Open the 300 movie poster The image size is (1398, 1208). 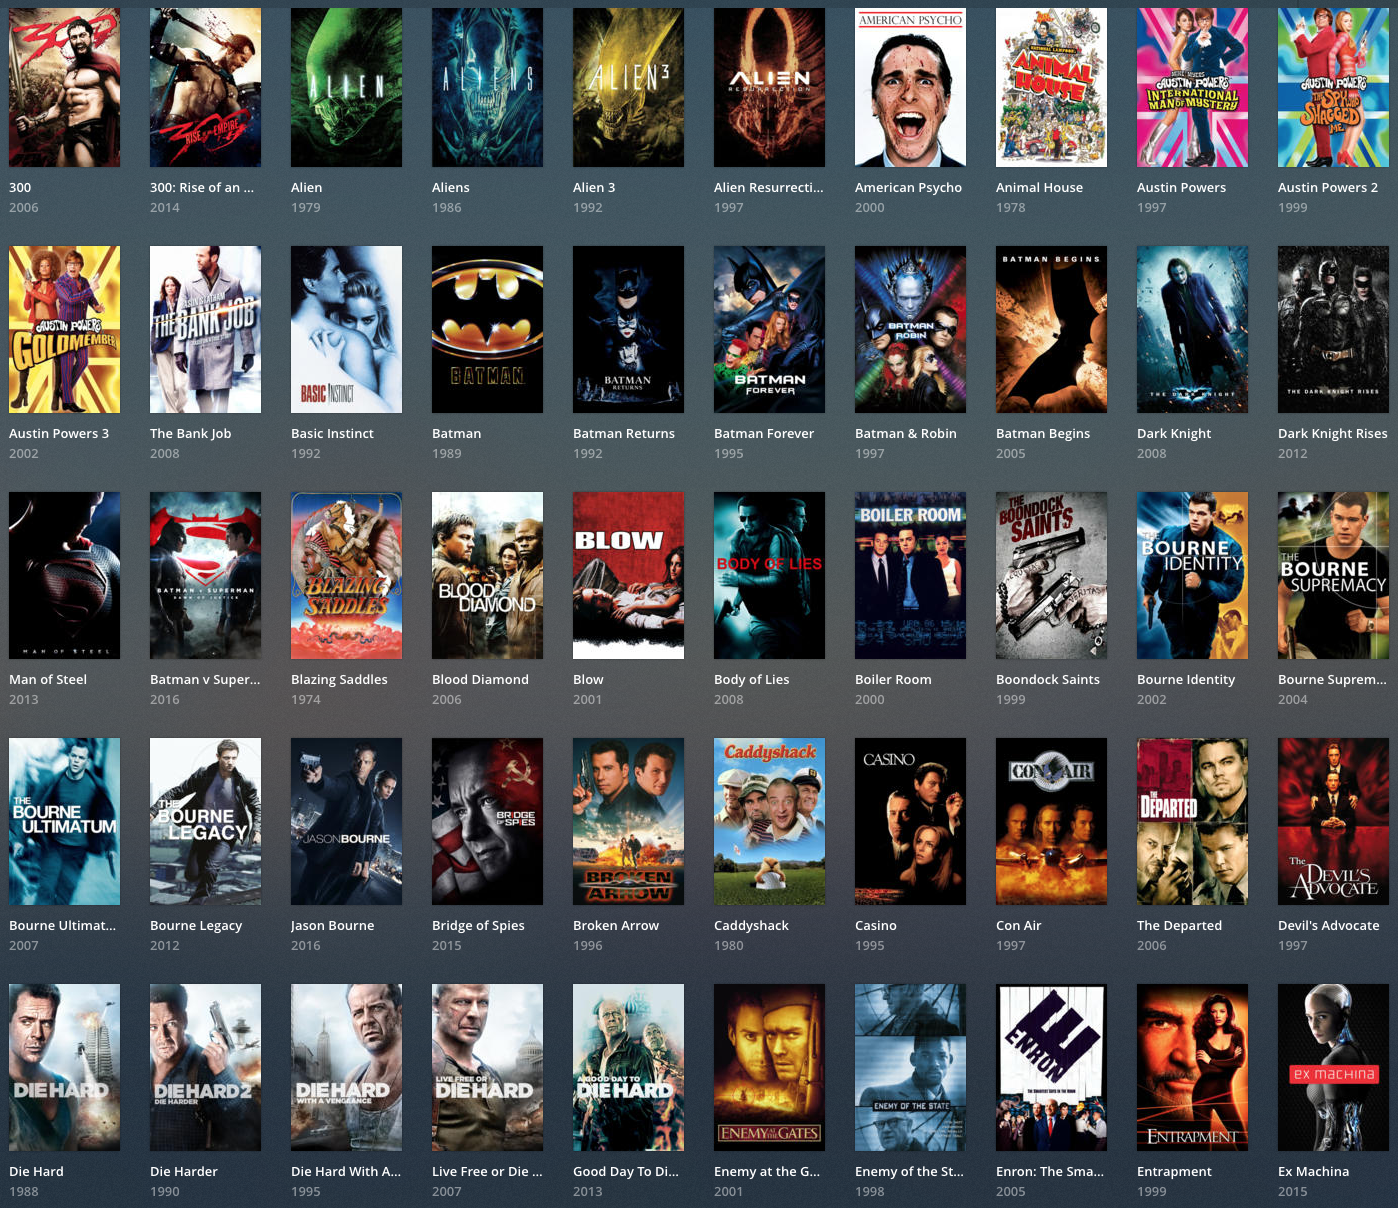click(64, 87)
